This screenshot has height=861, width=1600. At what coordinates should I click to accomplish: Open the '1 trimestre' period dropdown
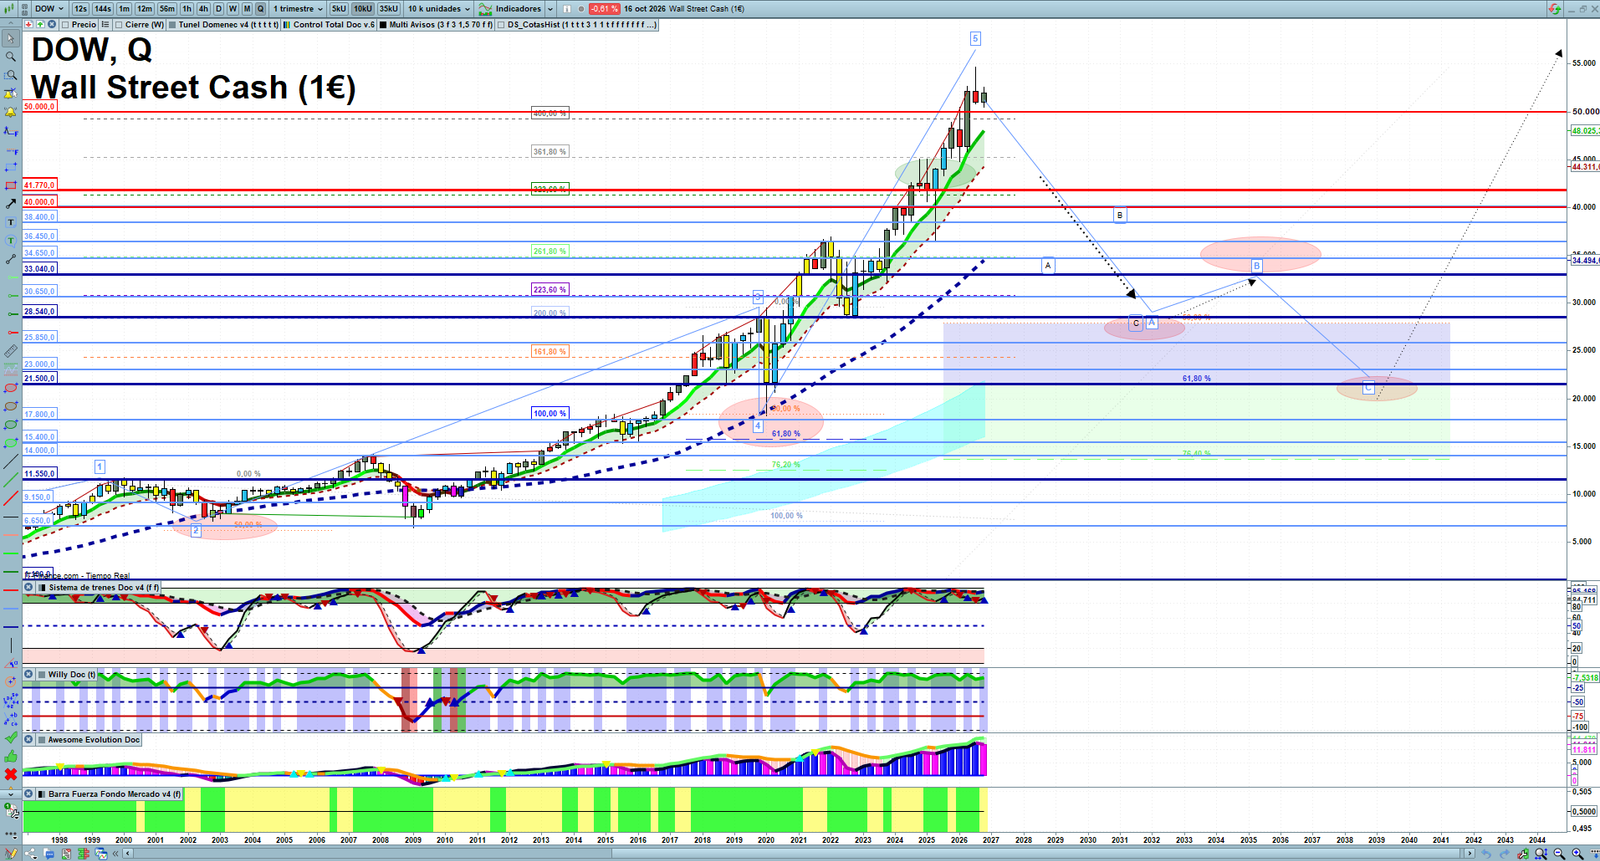tap(298, 9)
